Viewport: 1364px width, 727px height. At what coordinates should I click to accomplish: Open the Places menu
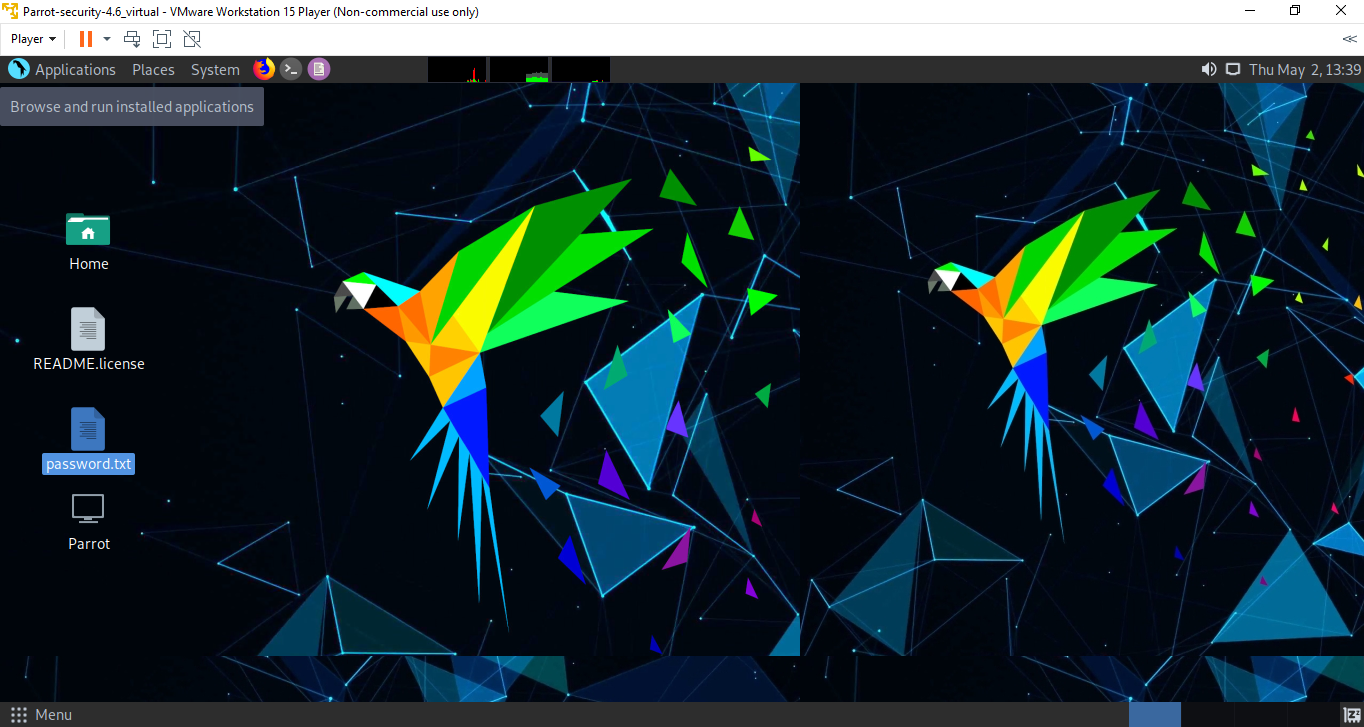[x=153, y=69]
